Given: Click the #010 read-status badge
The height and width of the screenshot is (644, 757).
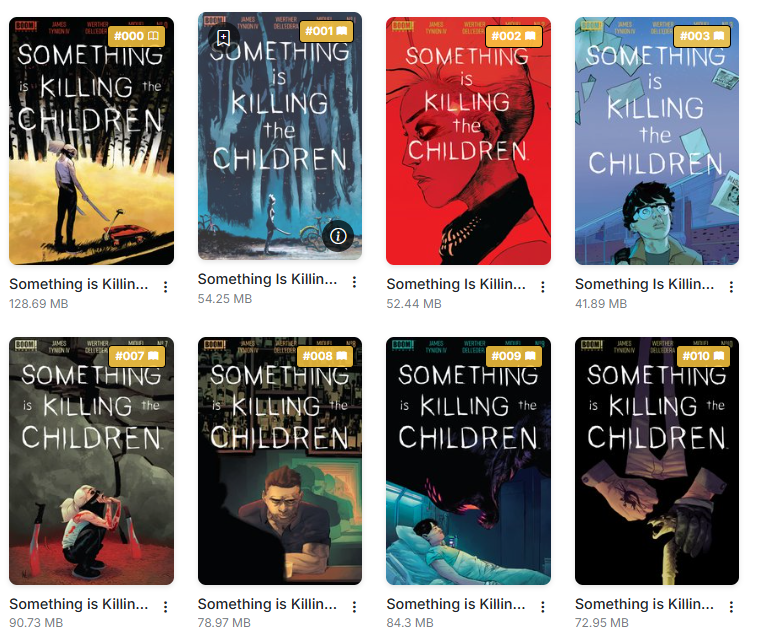Looking at the screenshot, I should (702, 356).
